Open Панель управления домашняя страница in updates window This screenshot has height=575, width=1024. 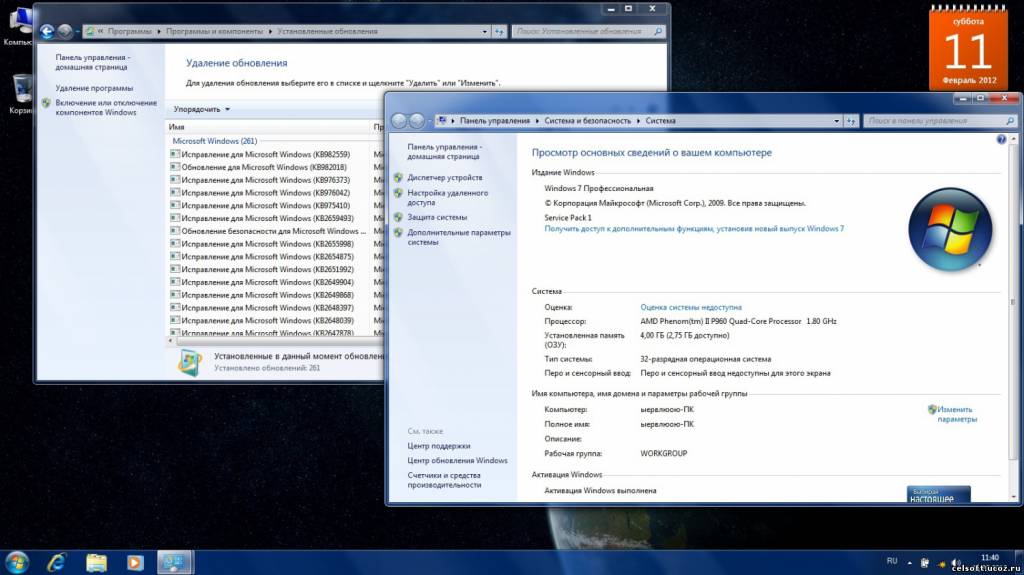pos(93,62)
